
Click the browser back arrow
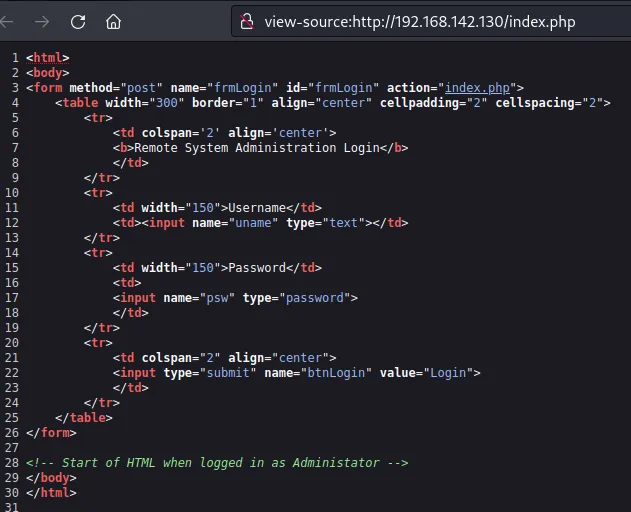coord(6,22)
